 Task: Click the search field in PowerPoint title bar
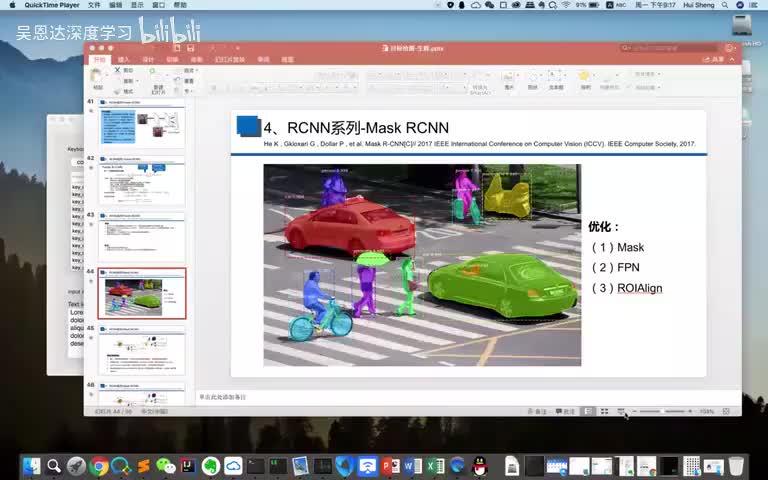click(x=668, y=48)
